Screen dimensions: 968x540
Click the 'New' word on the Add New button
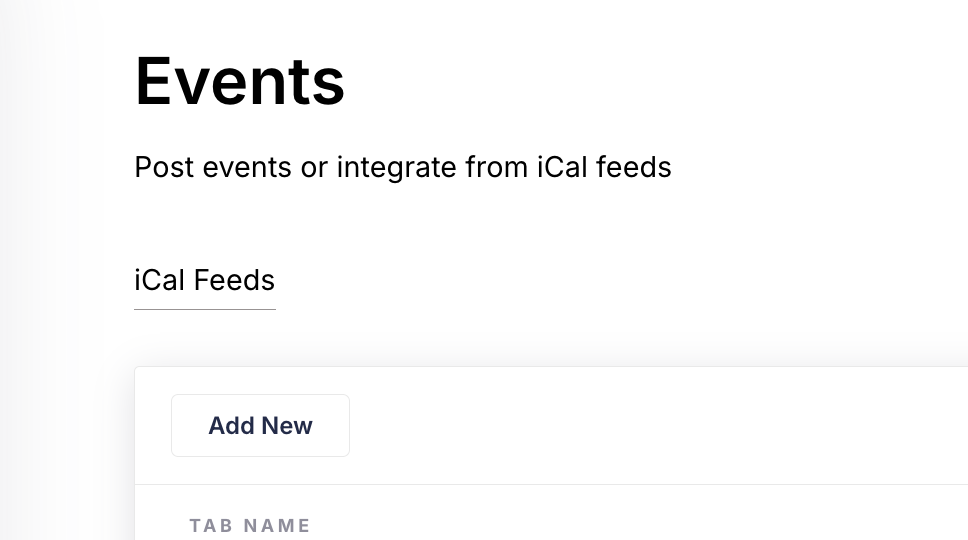286,425
